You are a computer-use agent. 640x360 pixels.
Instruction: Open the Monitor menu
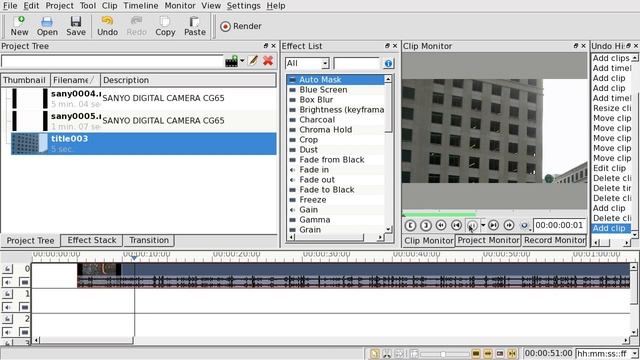(180, 6)
